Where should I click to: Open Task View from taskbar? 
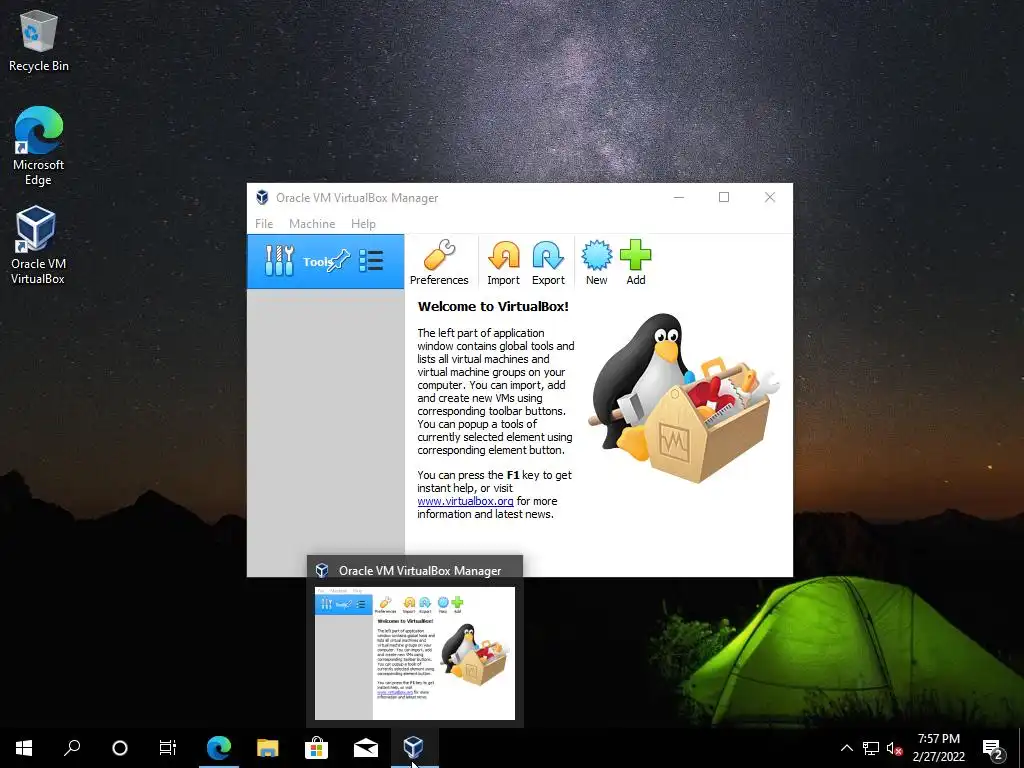168,747
